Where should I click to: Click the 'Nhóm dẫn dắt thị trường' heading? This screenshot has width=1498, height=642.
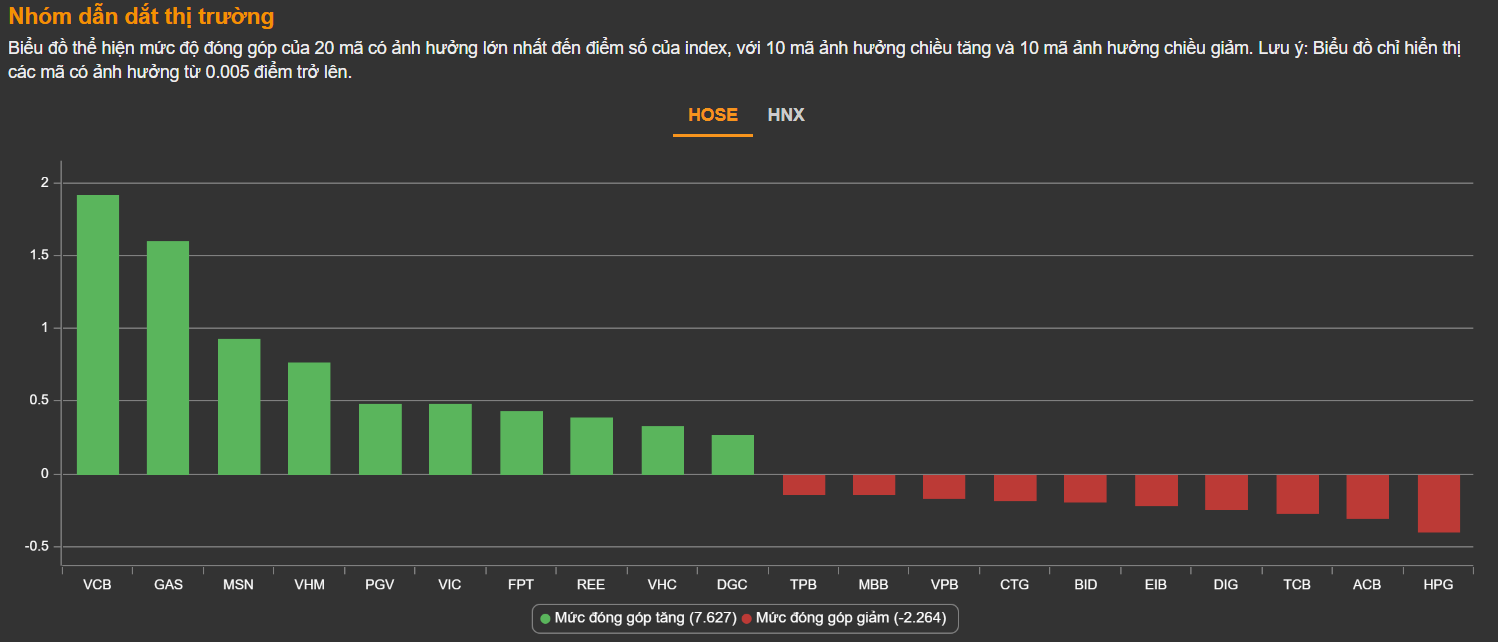141,17
